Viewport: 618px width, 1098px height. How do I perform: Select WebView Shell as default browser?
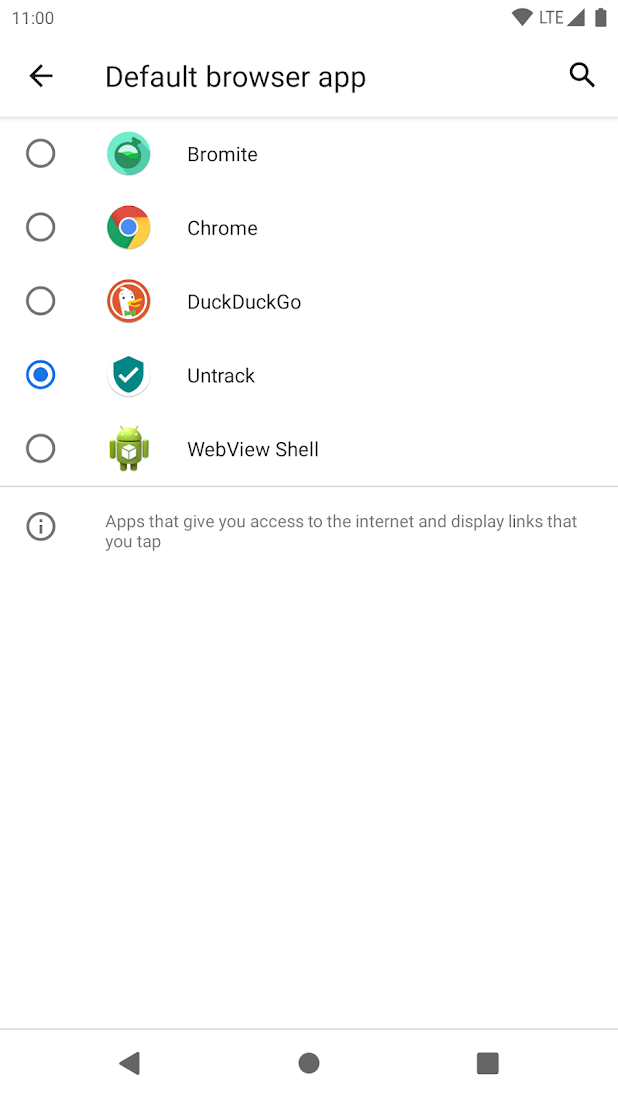[40, 448]
